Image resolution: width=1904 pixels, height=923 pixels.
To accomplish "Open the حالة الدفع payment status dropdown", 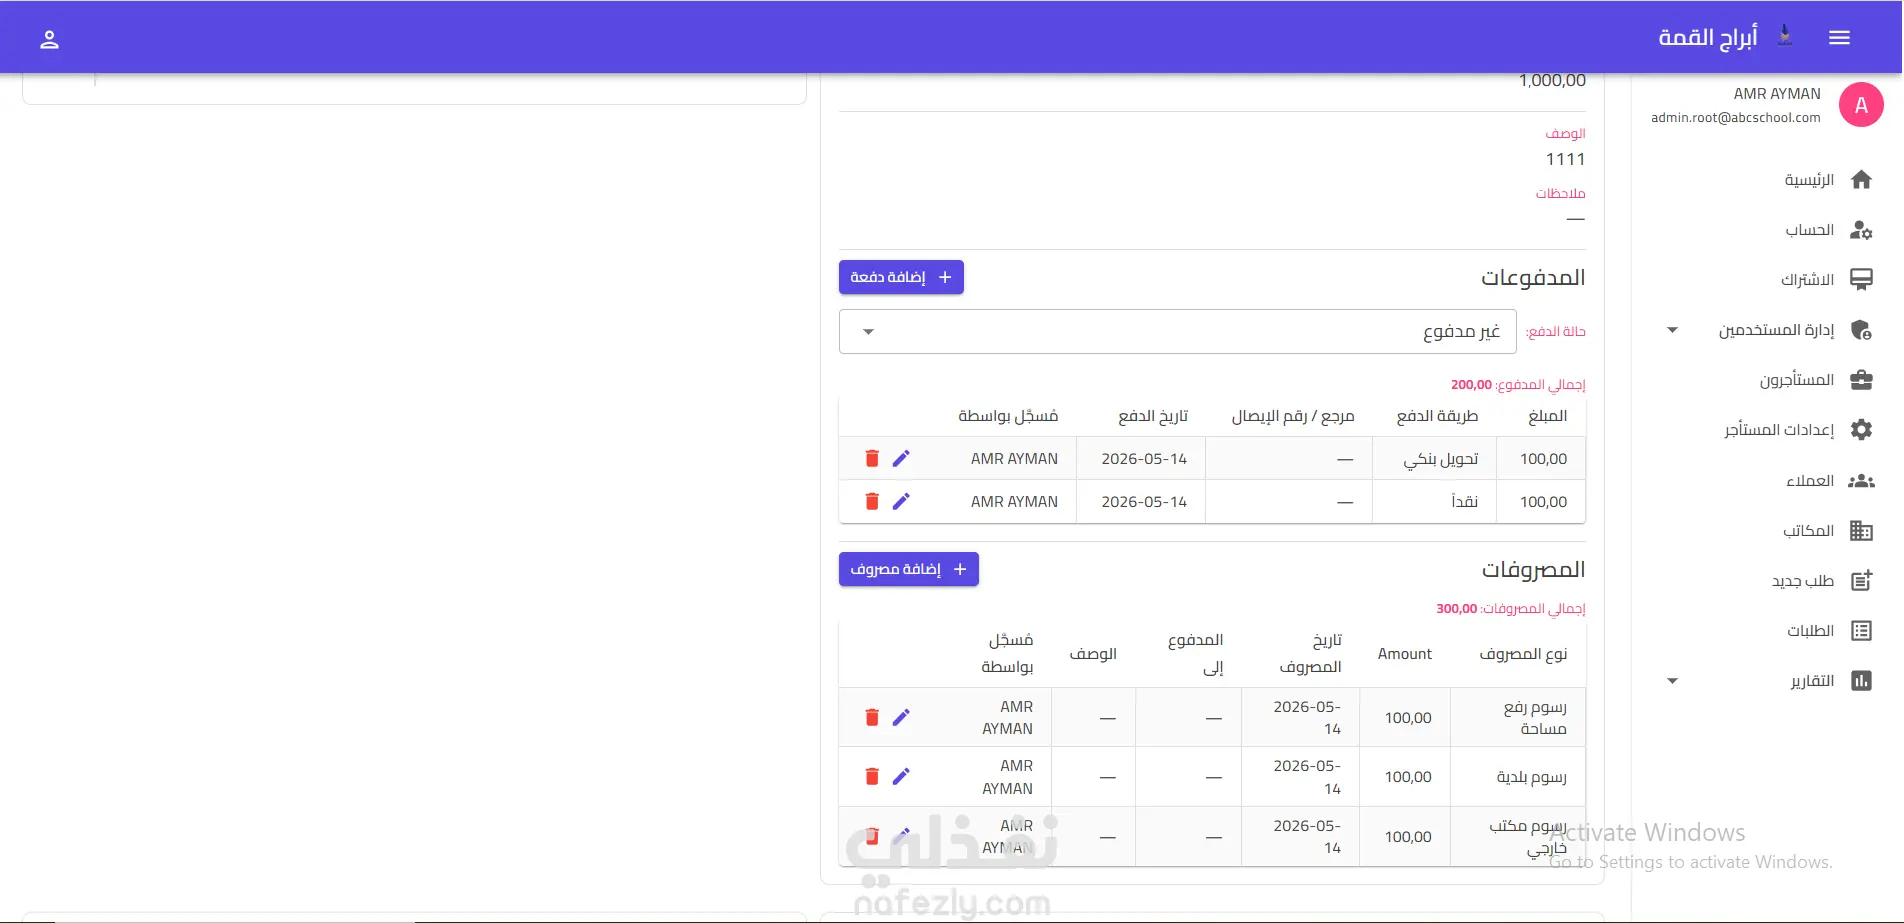I will coord(1177,332).
